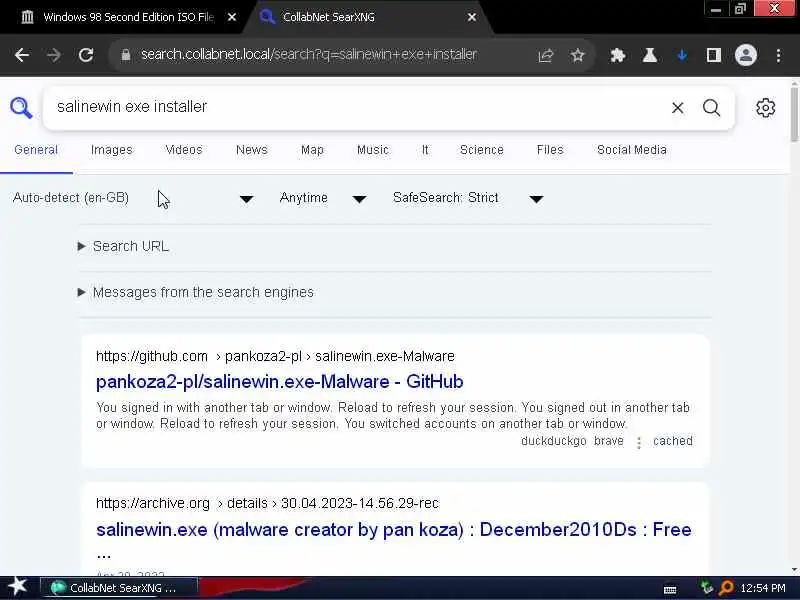
Task: Click the brave engine label
Action: click(609, 441)
